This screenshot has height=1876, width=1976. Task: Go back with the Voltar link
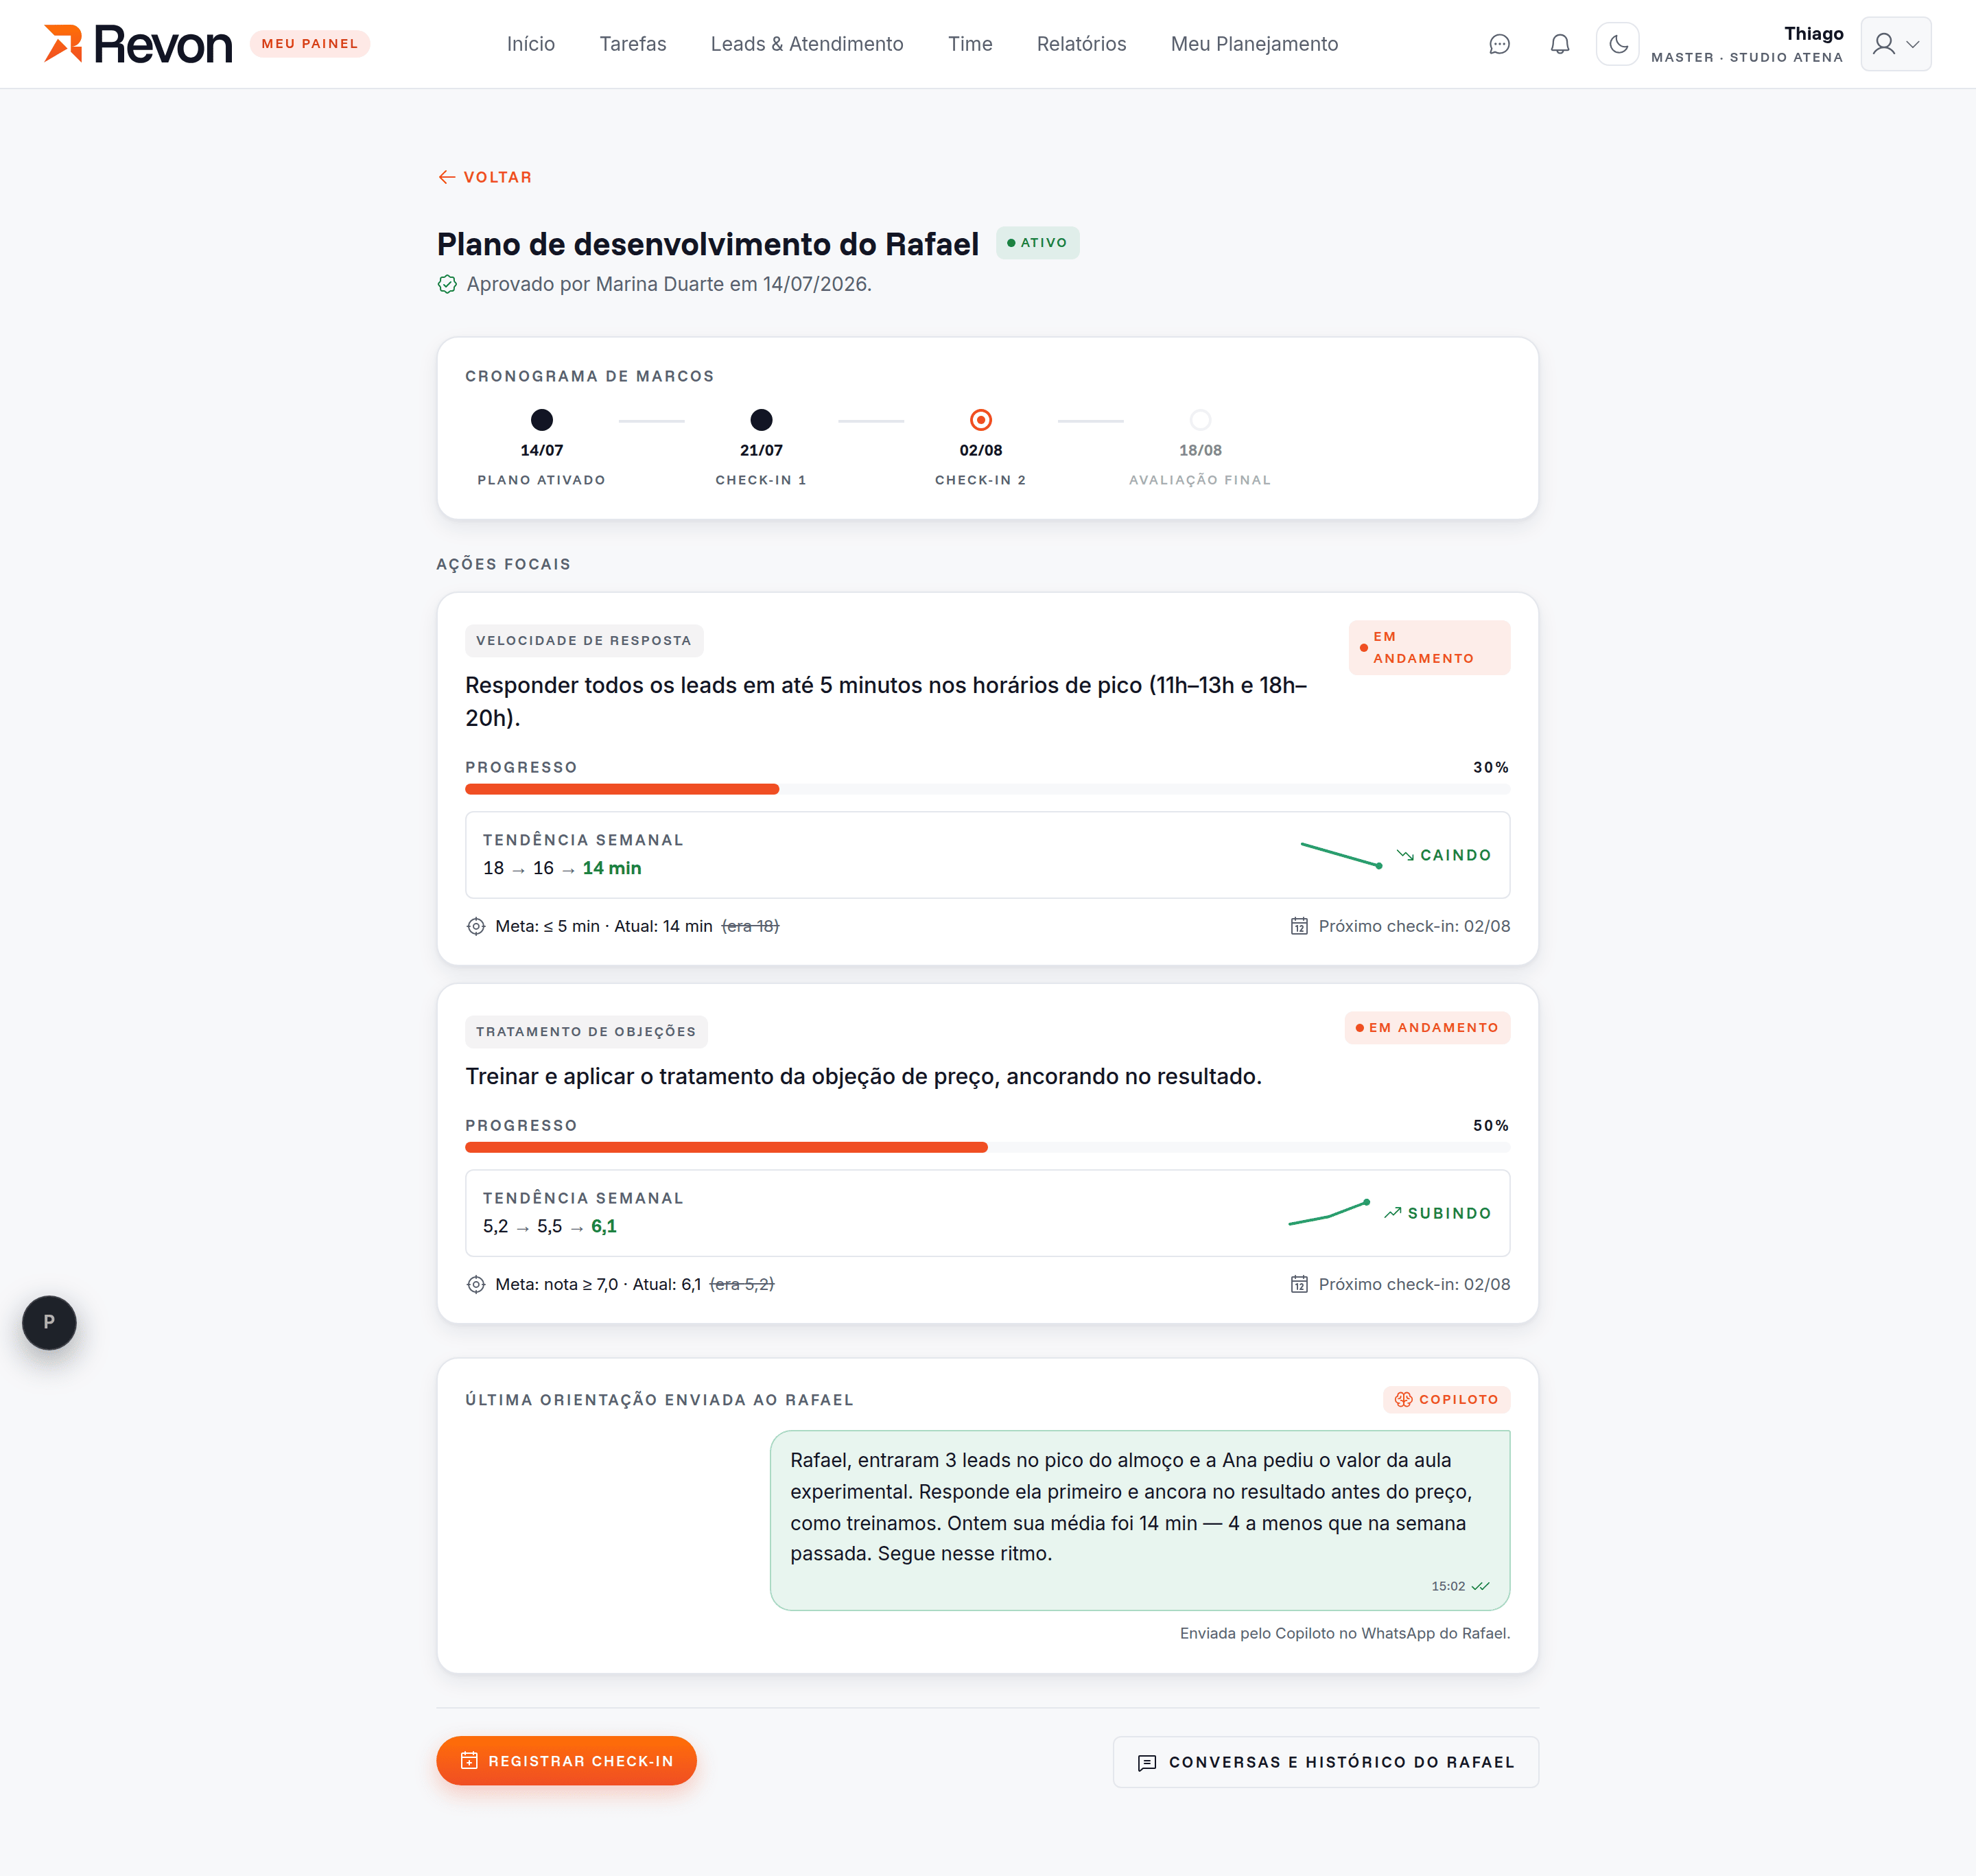(485, 177)
